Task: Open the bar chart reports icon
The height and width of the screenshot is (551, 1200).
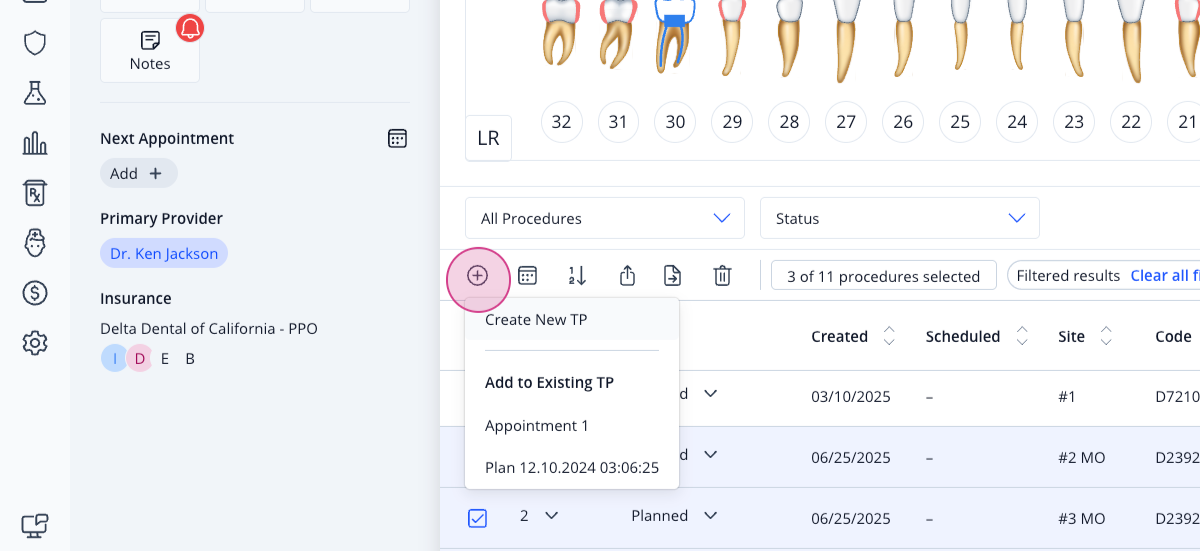Action: [x=35, y=143]
